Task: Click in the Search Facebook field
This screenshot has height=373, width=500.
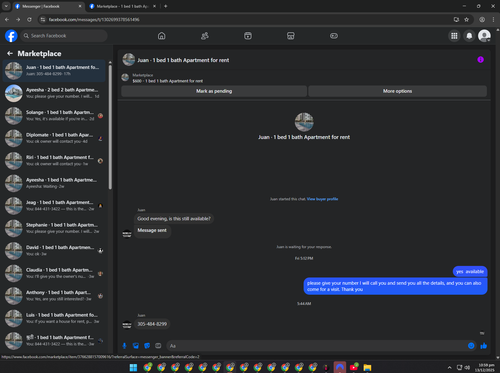Action: (64, 36)
